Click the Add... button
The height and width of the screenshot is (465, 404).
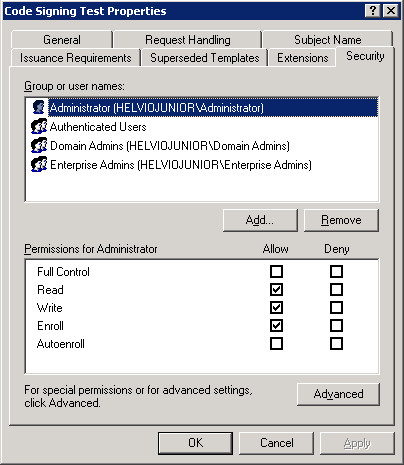pos(260,220)
